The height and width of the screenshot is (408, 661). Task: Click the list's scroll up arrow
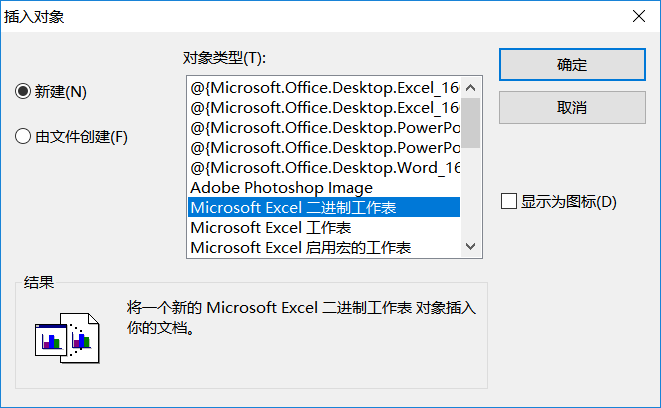[471, 86]
